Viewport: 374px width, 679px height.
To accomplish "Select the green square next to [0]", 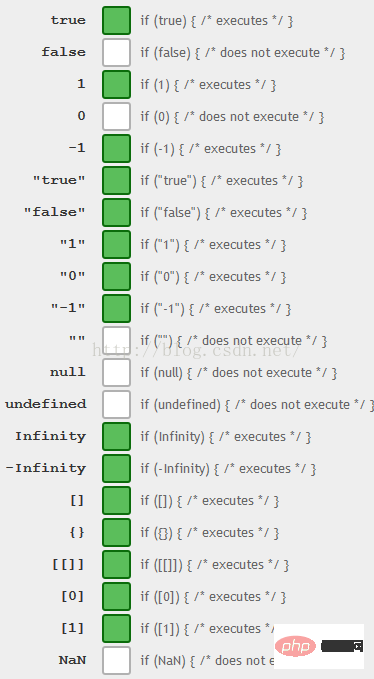I will 116,597.
